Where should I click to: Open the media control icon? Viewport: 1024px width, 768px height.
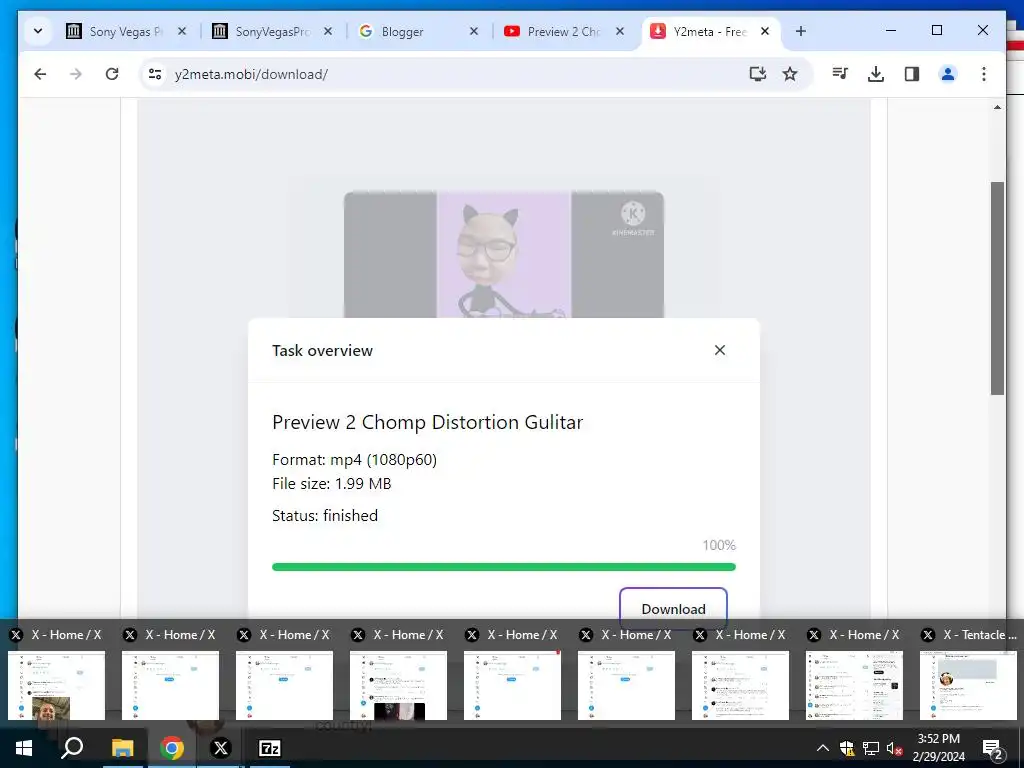pos(840,74)
